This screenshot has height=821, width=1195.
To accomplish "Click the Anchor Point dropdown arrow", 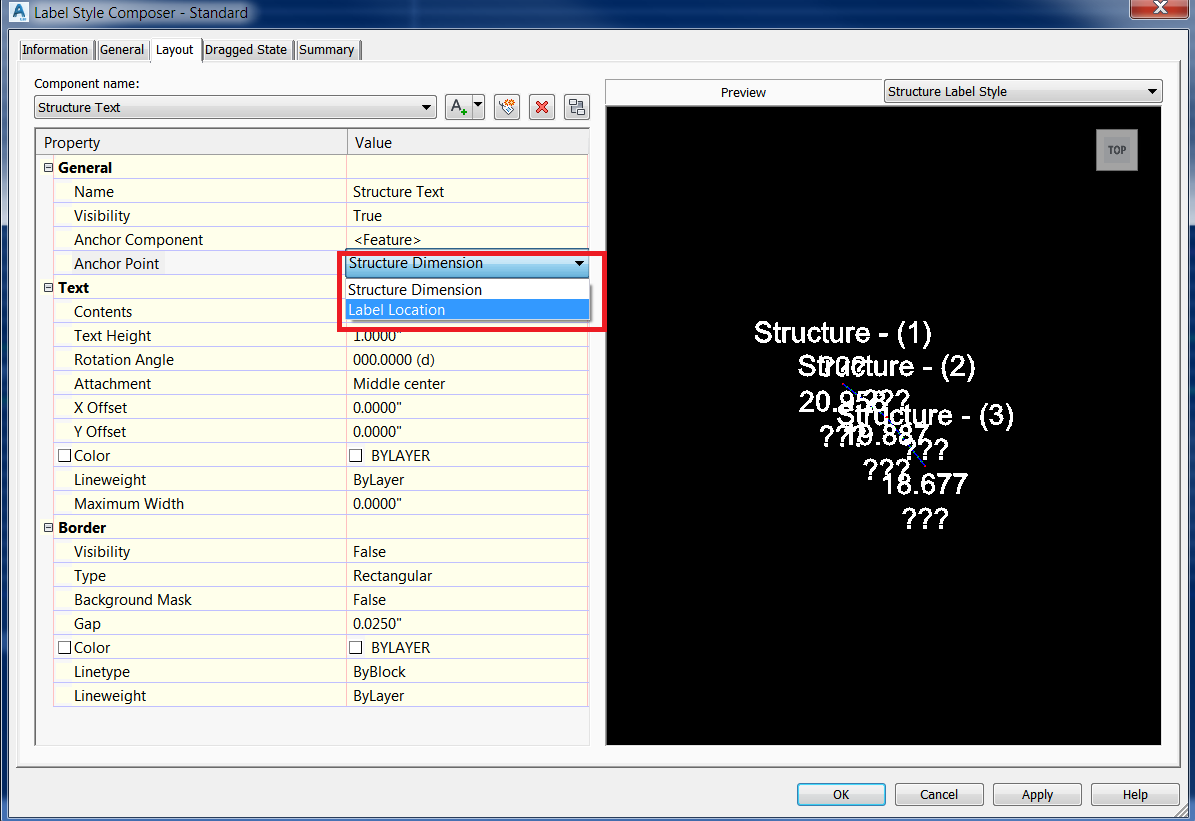I will tap(579, 264).
